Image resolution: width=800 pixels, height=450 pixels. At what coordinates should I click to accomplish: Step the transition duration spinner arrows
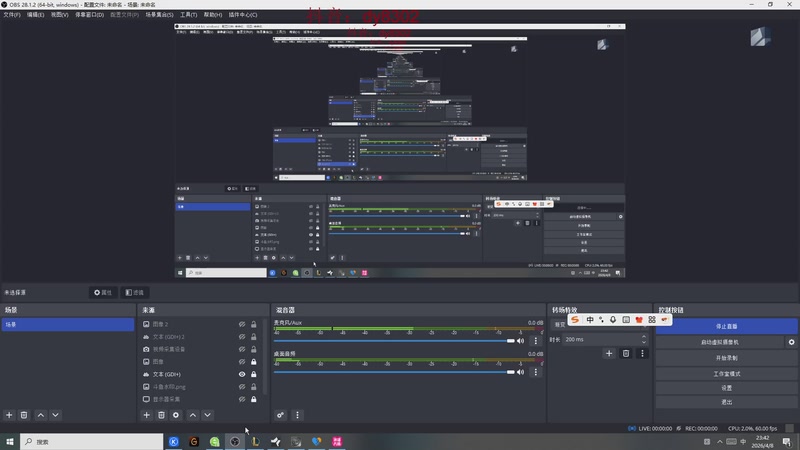(x=644, y=339)
